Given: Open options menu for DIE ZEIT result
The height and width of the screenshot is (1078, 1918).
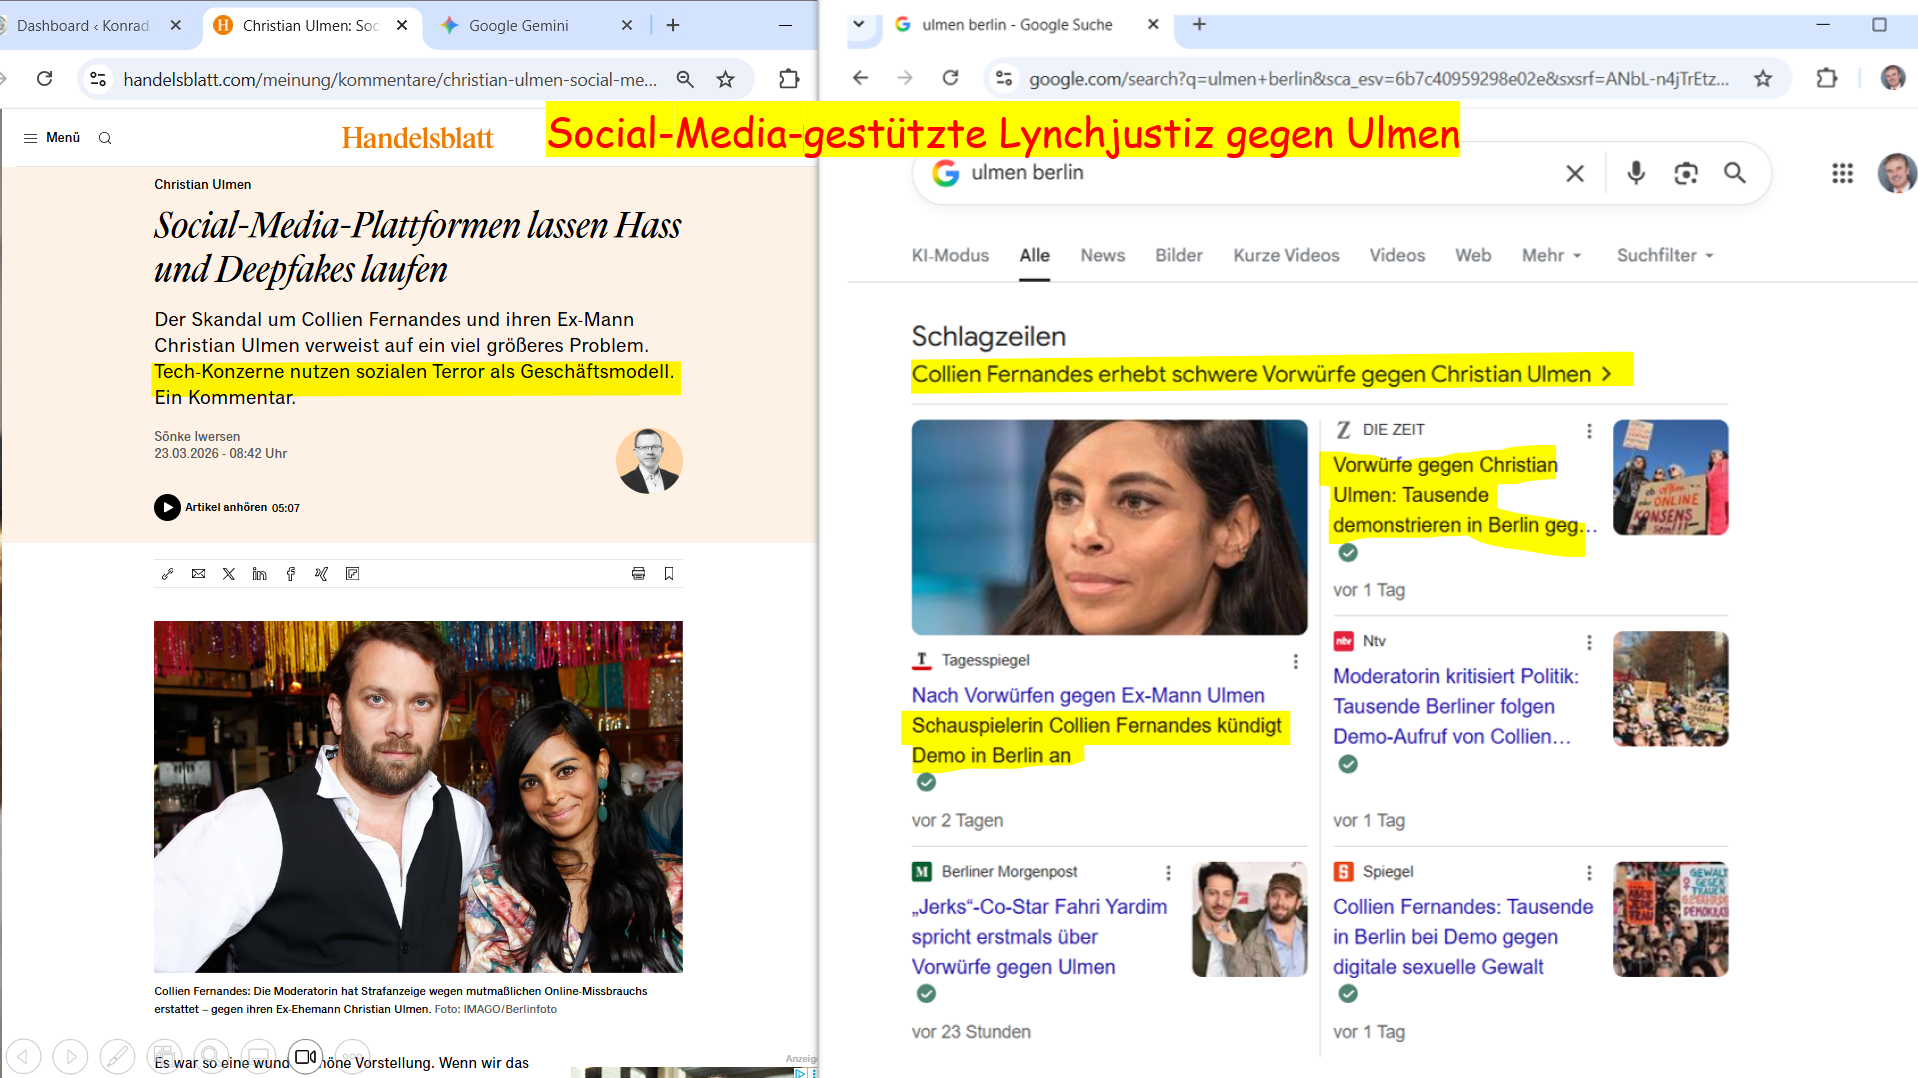Looking at the screenshot, I should click(1588, 431).
